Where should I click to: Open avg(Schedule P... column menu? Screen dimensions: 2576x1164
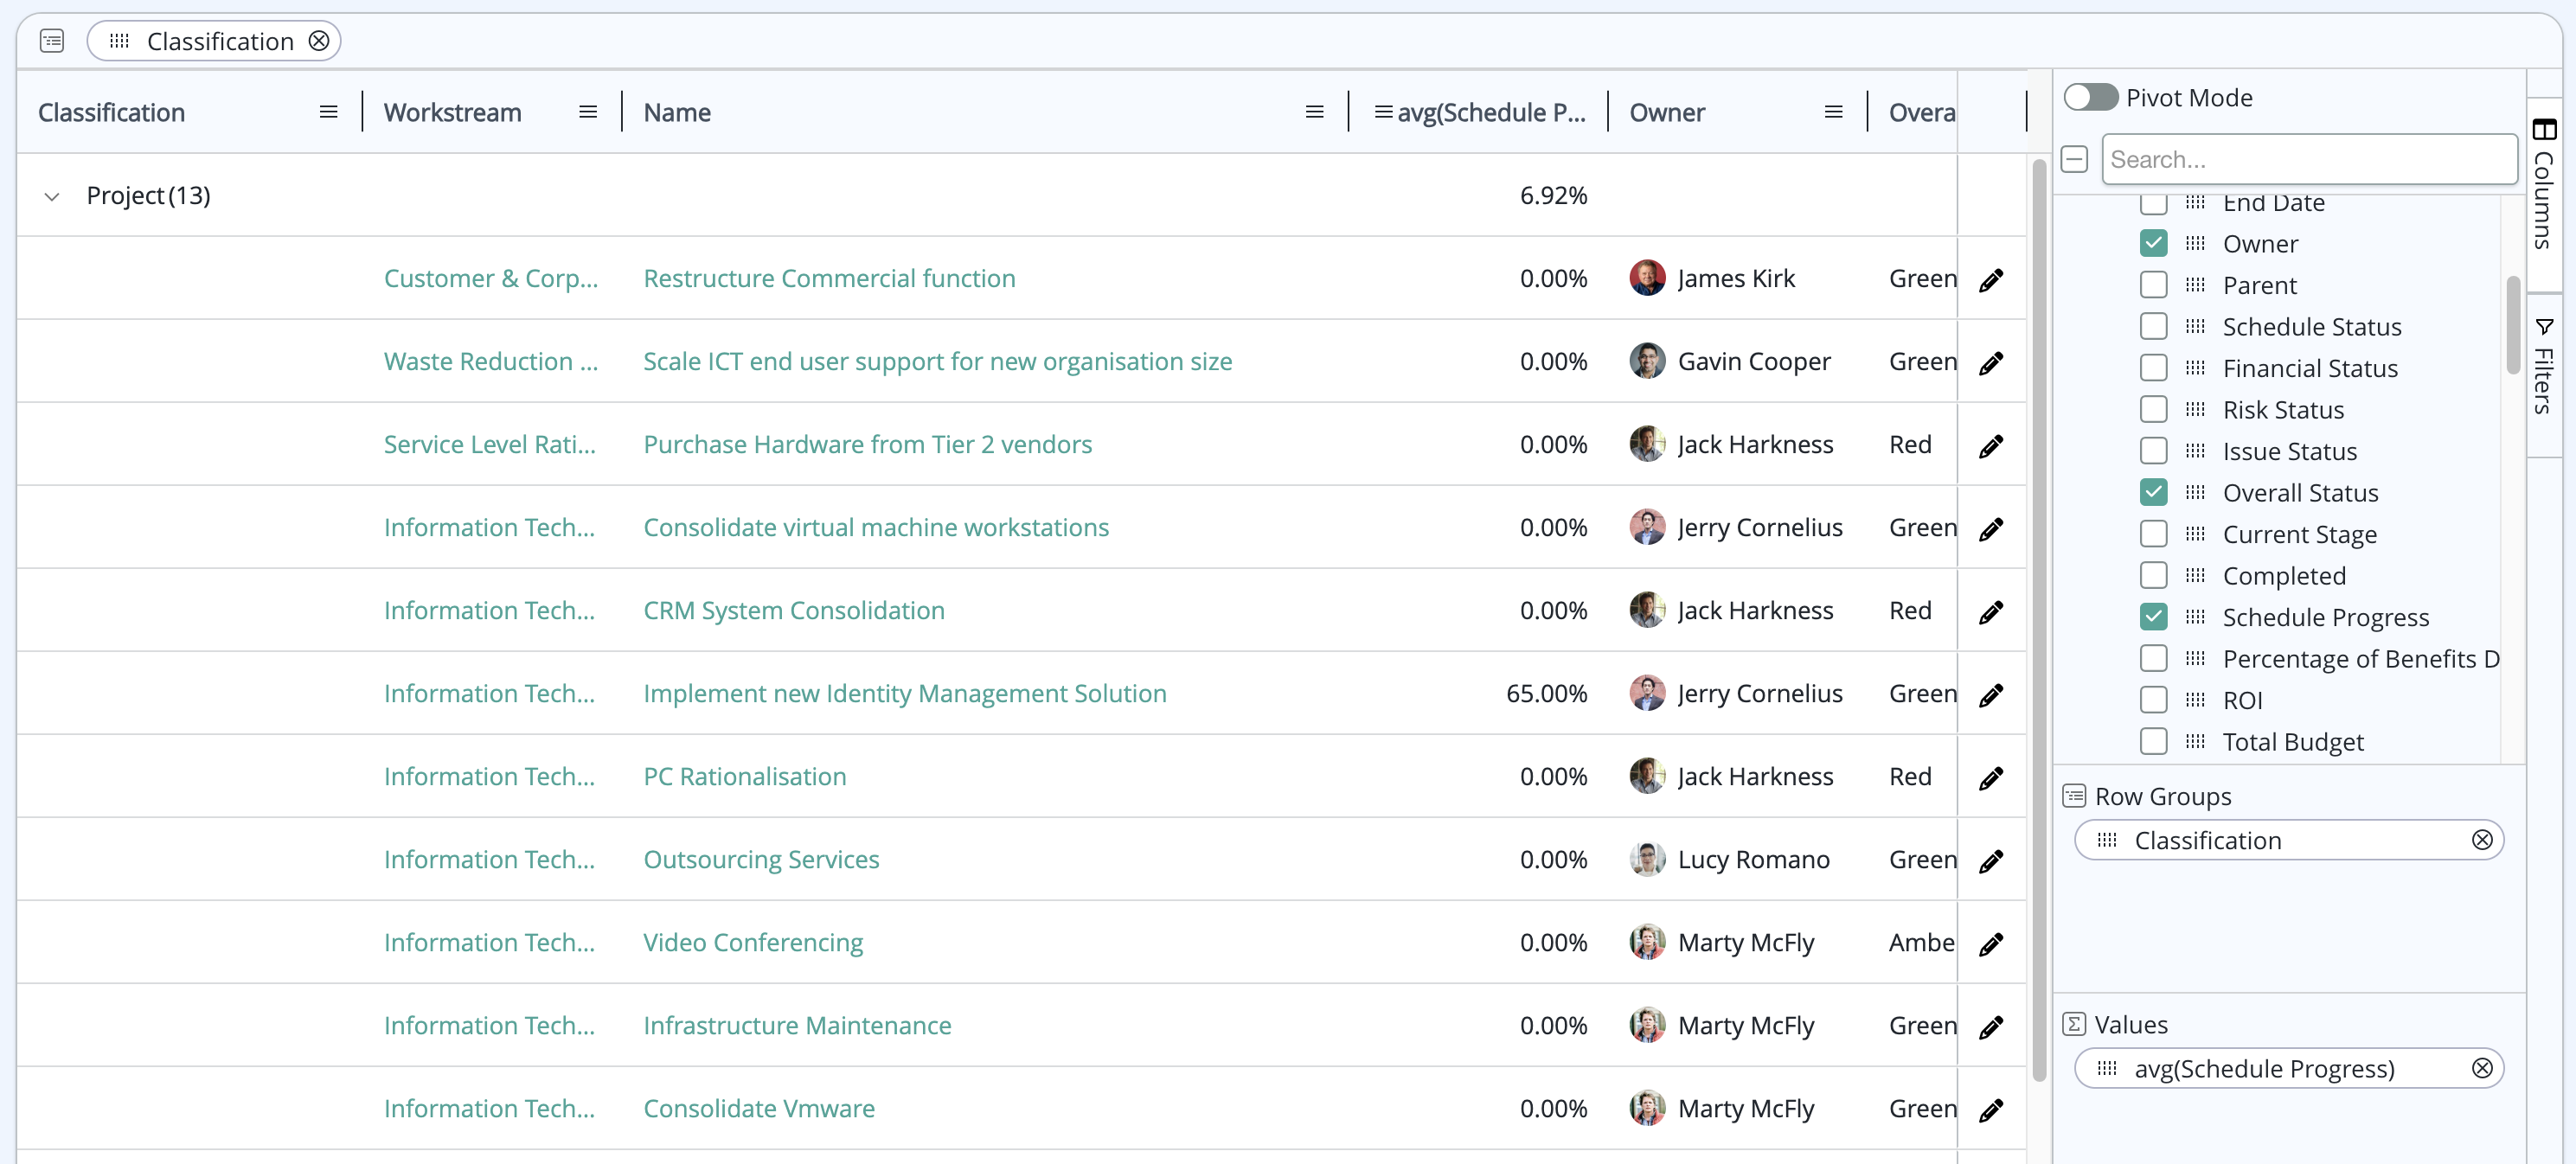(1384, 112)
